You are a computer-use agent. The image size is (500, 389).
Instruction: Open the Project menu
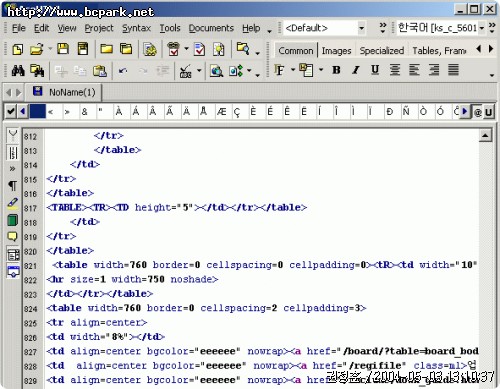coord(99,28)
